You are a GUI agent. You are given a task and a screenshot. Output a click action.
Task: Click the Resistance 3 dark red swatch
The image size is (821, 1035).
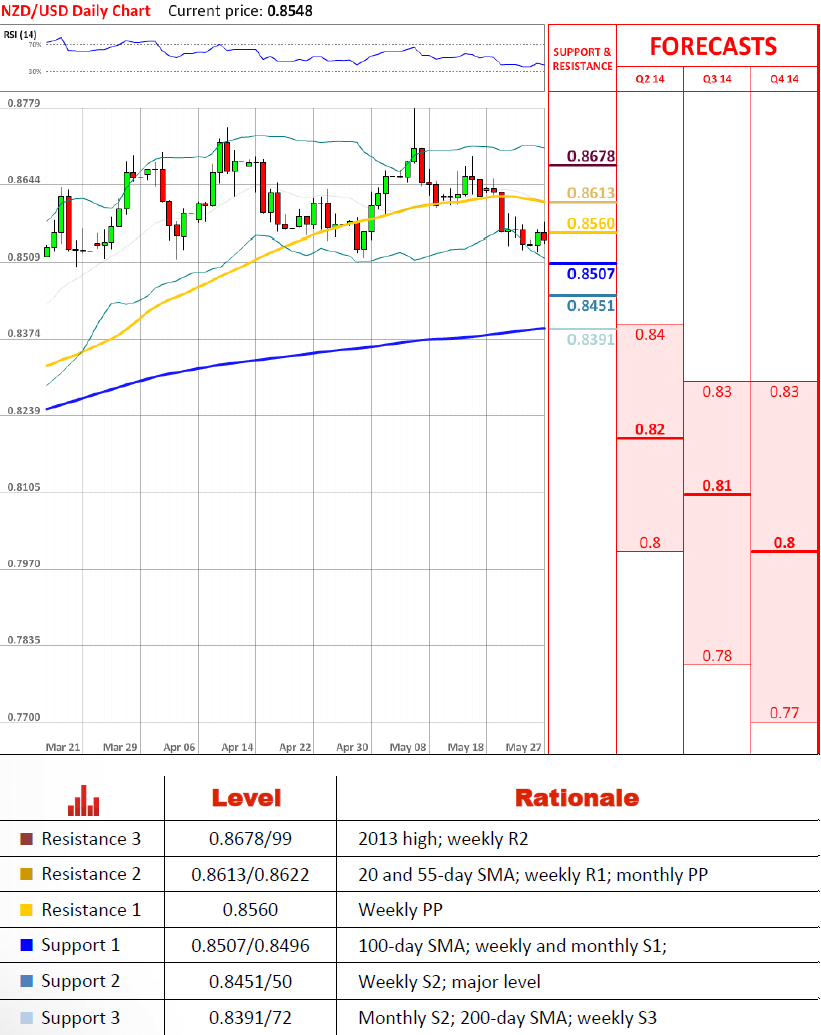(x=26, y=839)
